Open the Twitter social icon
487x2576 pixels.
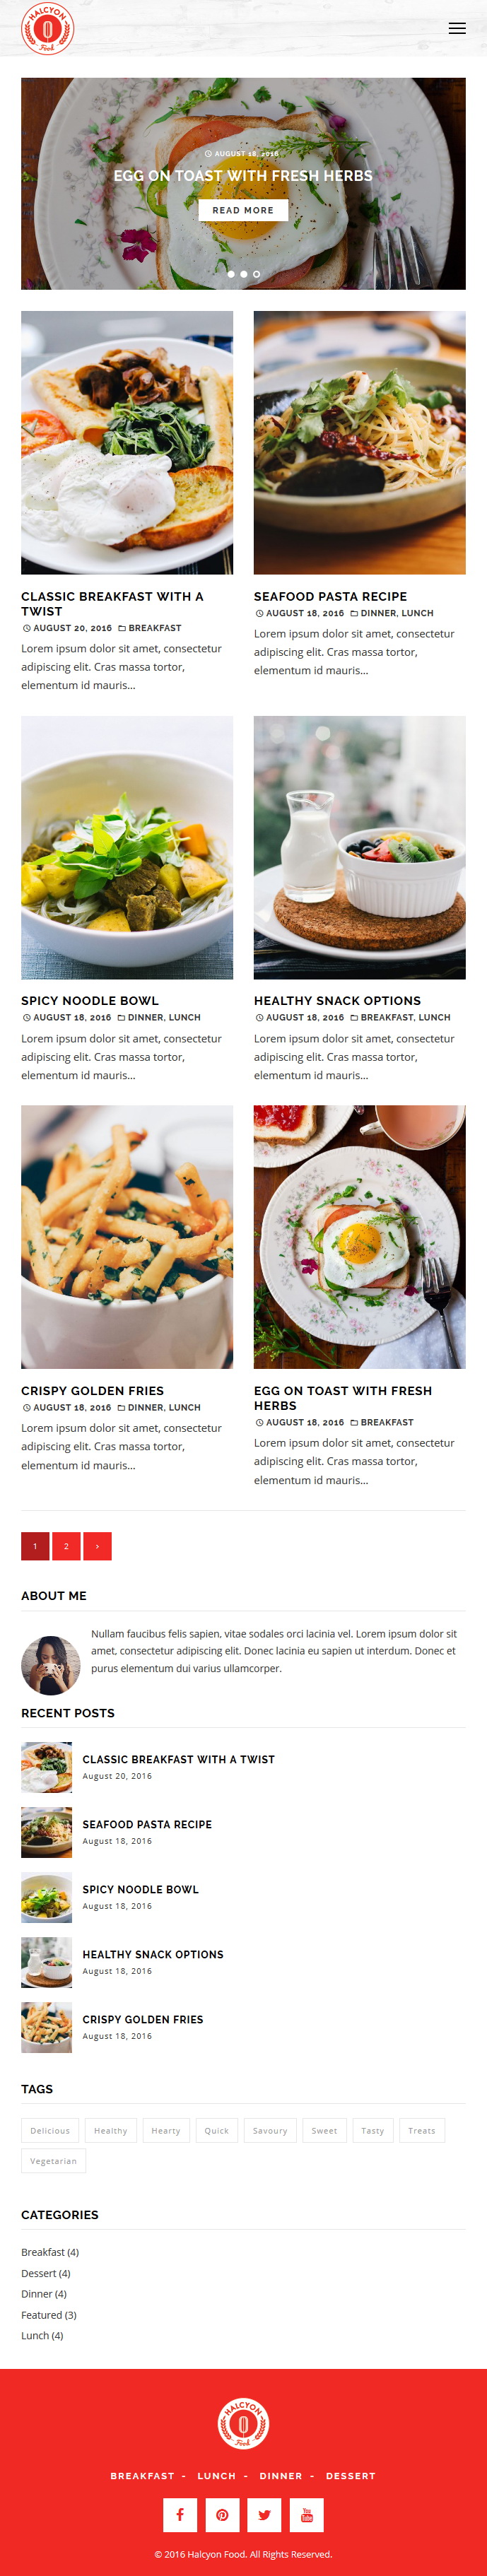click(x=264, y=2514)
